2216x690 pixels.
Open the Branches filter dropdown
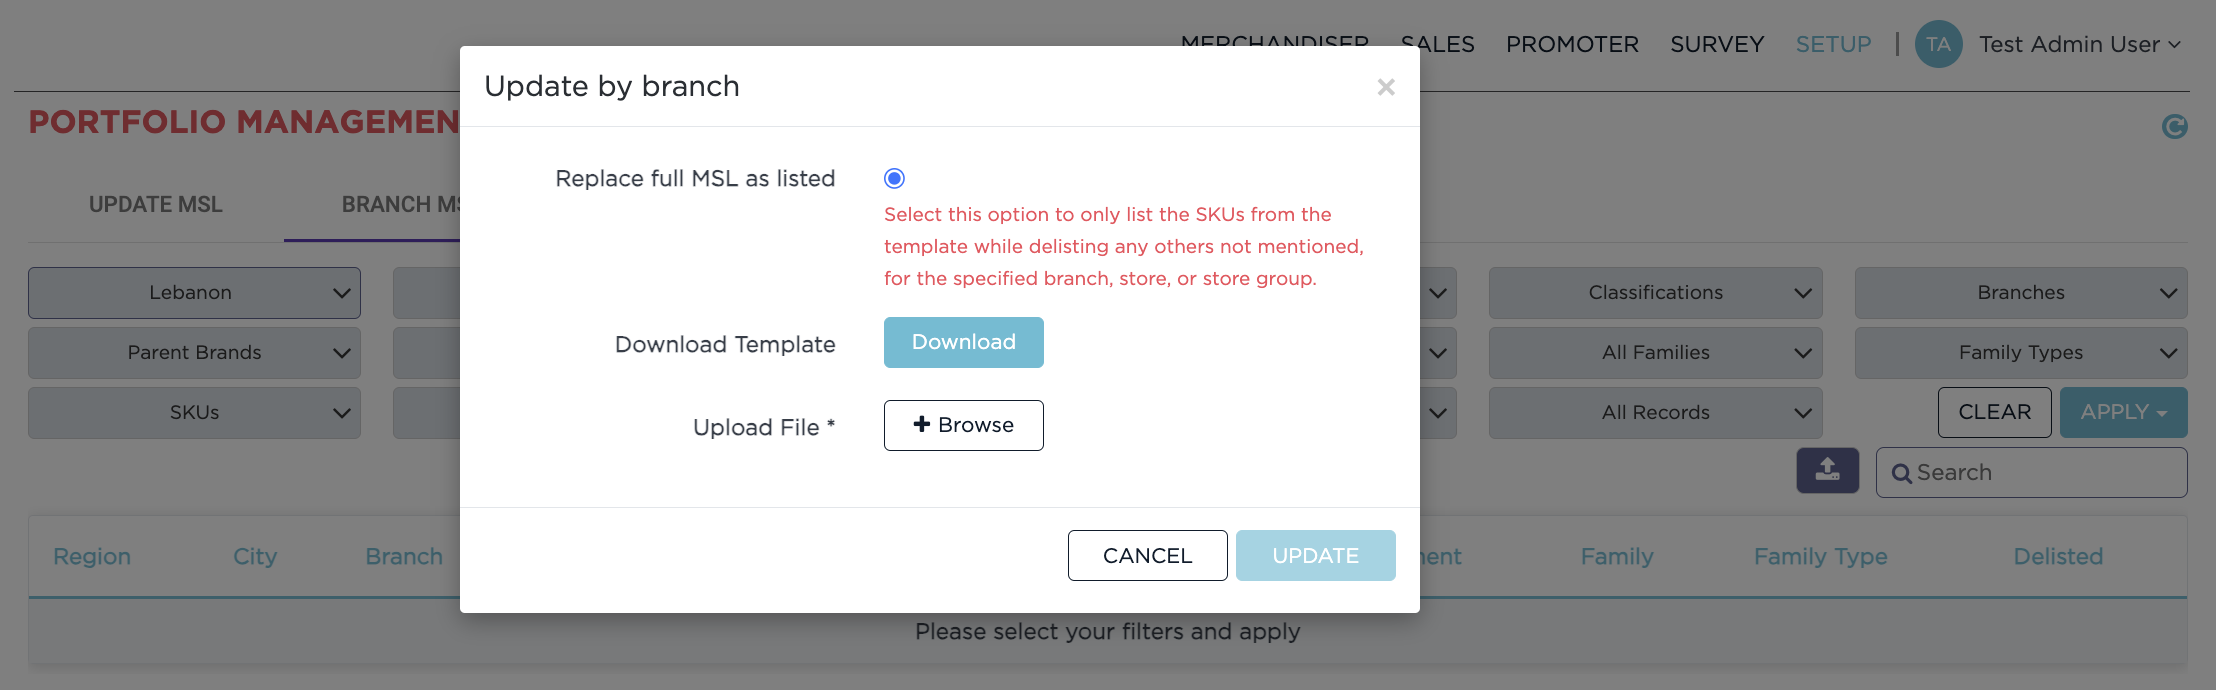[x=2020, y=293]
